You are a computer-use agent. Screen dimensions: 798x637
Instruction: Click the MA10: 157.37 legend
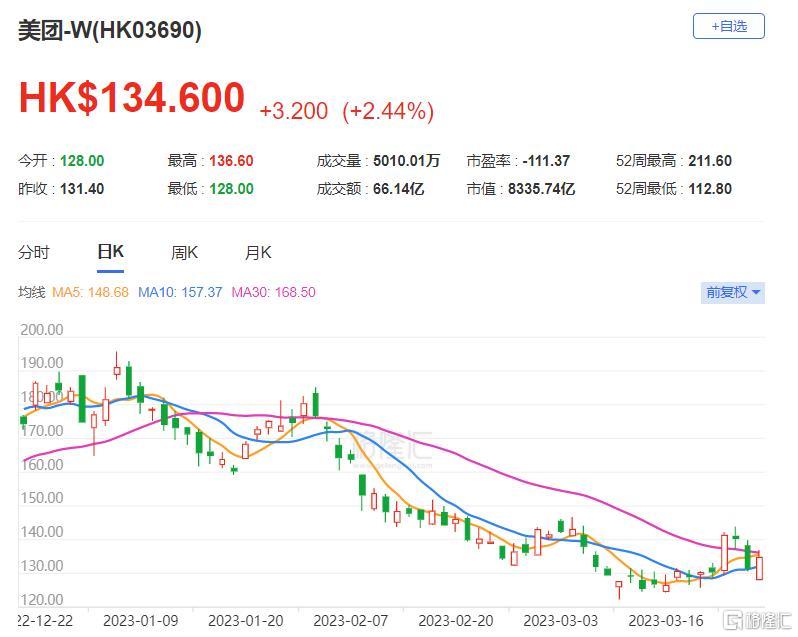click(180, 292)
